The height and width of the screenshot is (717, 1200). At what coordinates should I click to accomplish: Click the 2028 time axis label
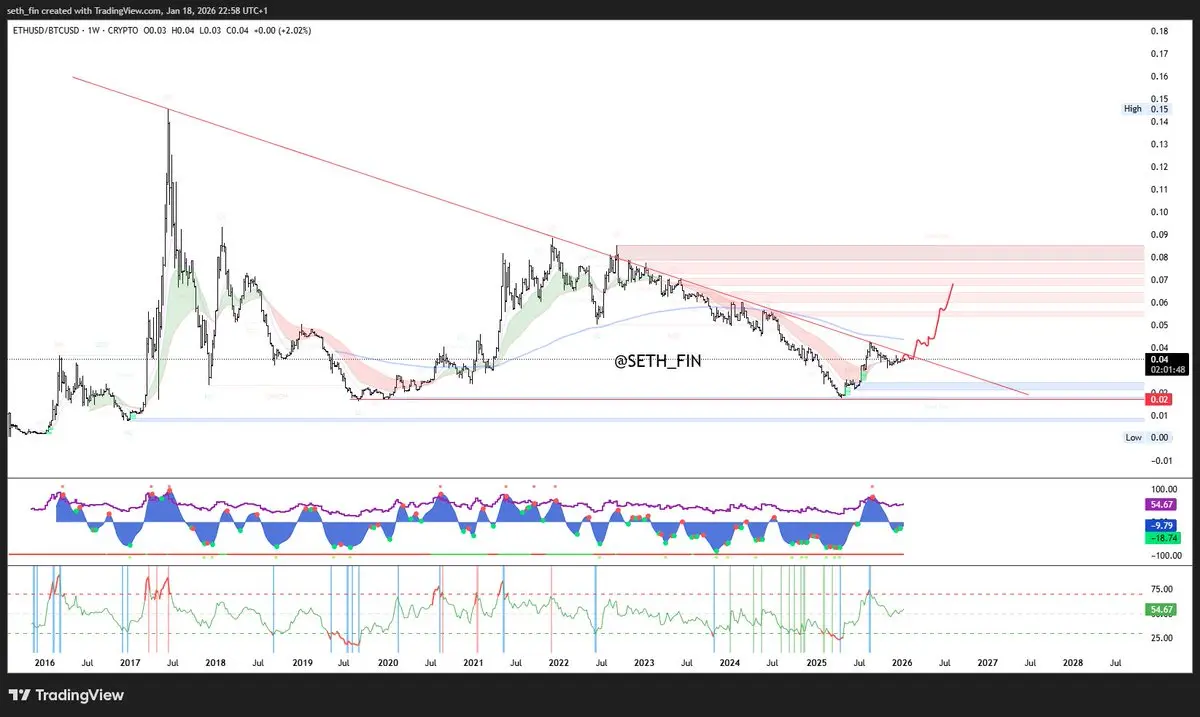(x=1072, y=663)
